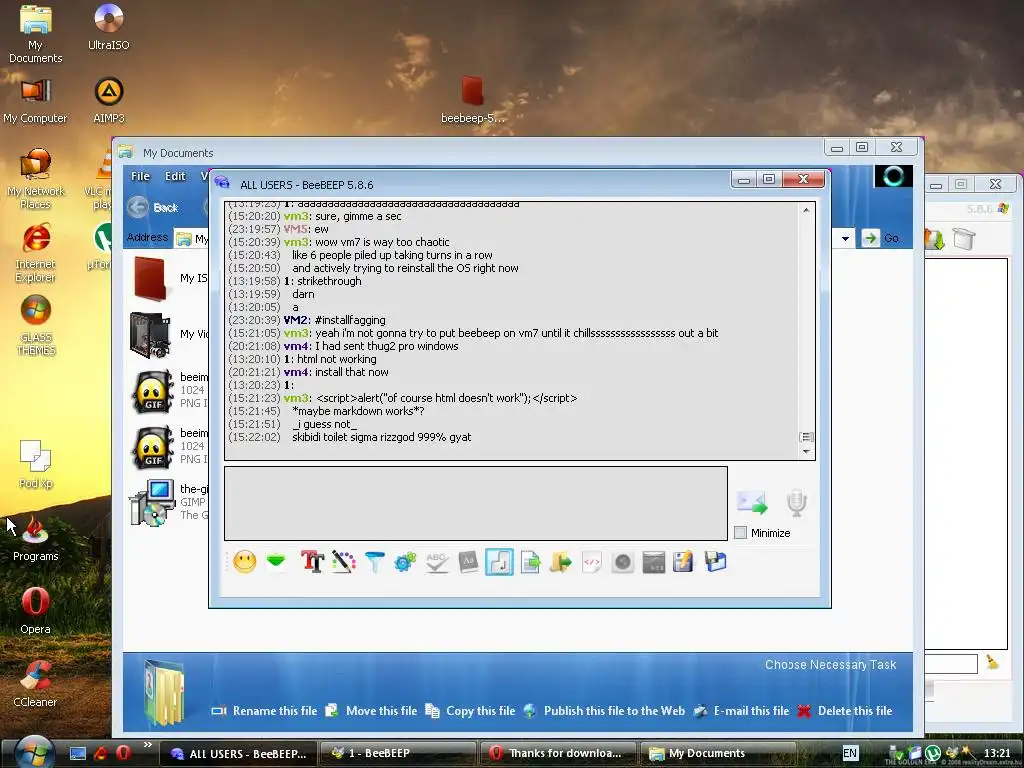Select the UltraISO desktop icon
1024x768 pixels.
pos(108,27)
